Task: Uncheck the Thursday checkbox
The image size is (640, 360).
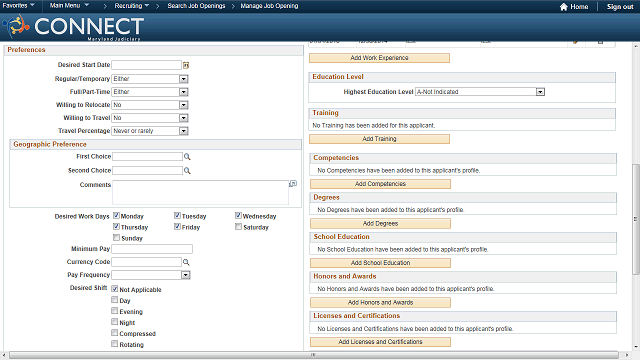Action: point(116,227)
